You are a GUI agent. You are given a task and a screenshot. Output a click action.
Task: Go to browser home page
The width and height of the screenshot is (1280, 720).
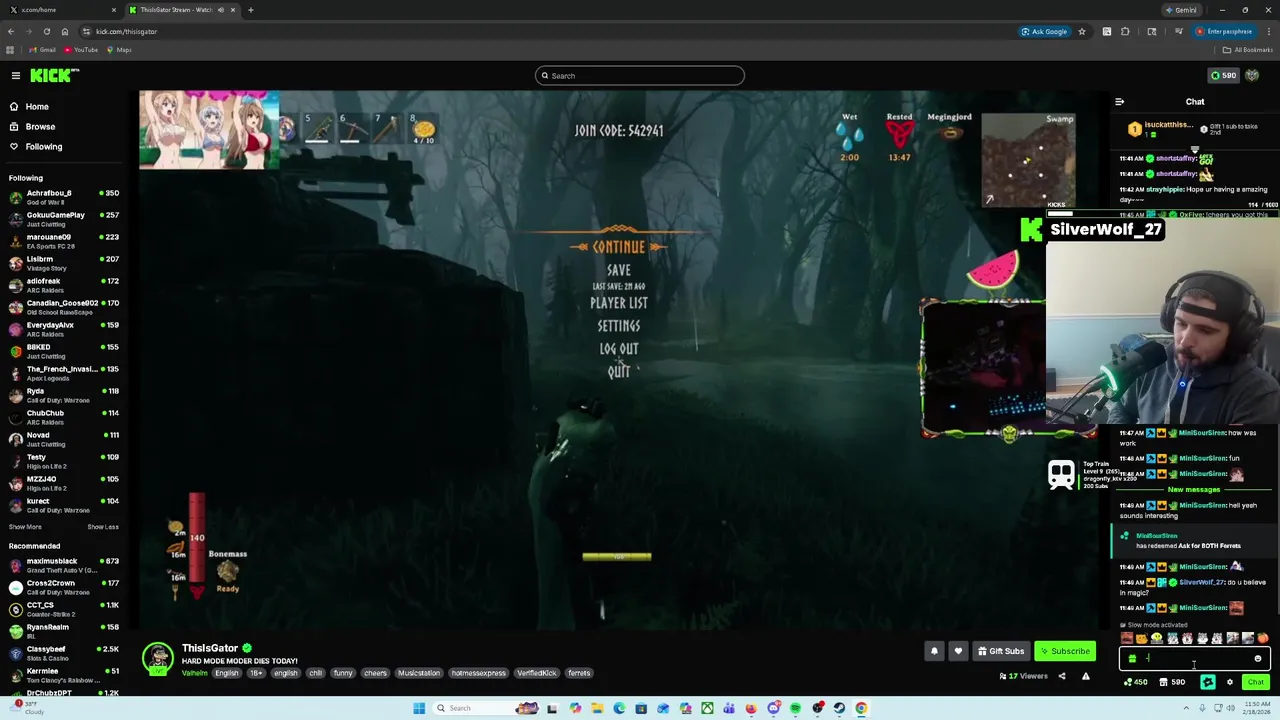coord(65,31)
